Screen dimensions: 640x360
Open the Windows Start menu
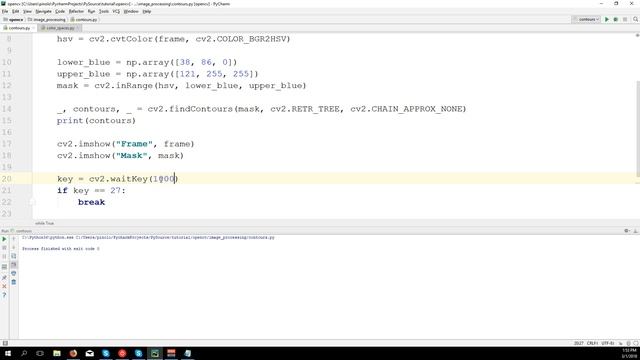(8, 353)
